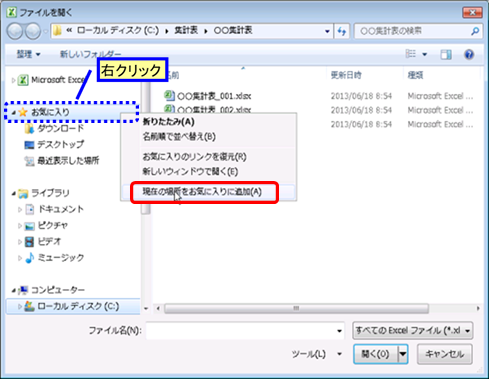Expand the ローカル ディスク (C:) tree node
The width and height of the screenshot is (489, 379).
[20, 306]
